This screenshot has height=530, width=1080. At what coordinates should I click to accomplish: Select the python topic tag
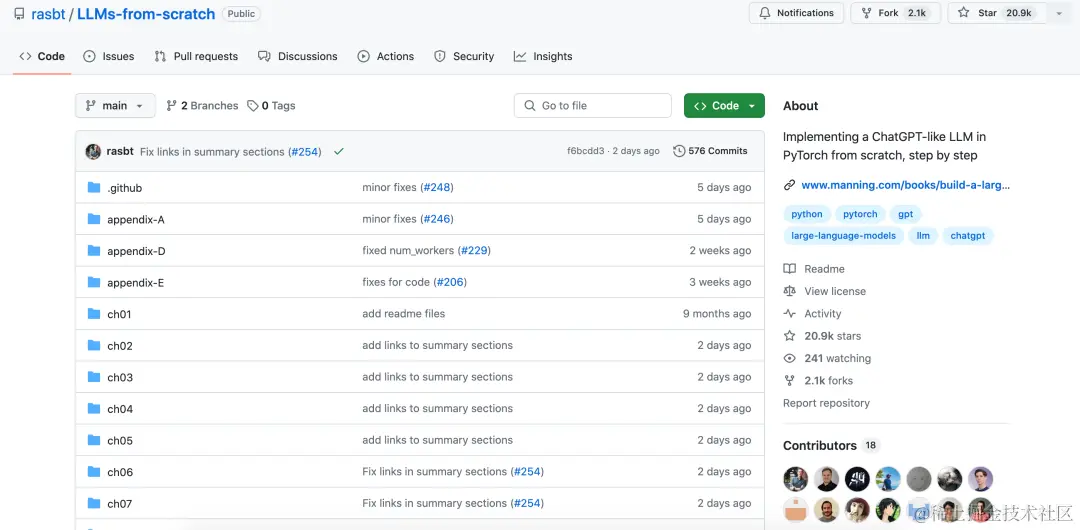[807, 214]
